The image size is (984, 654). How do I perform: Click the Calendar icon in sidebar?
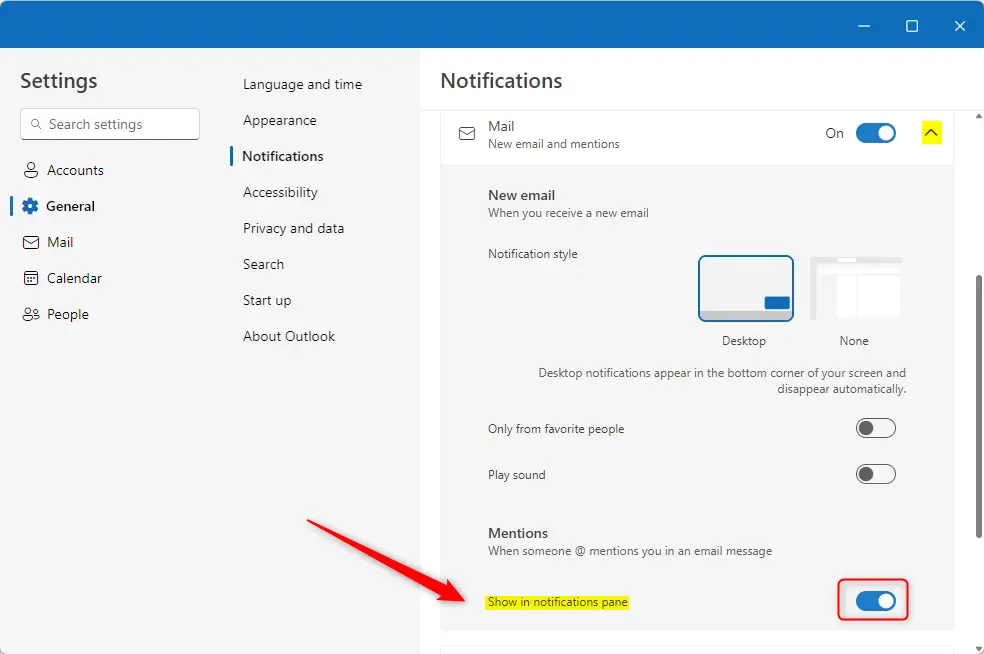coord(31,278)
